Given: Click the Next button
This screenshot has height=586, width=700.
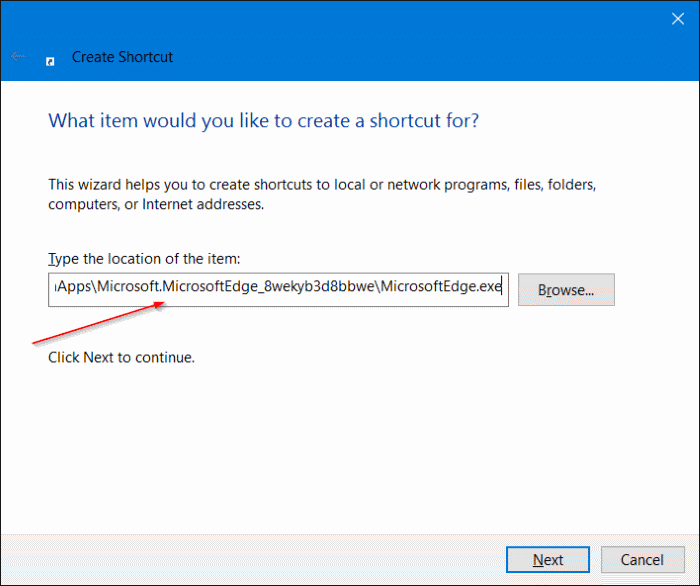Looking at the screenshot, I should (x=548, y=559).
